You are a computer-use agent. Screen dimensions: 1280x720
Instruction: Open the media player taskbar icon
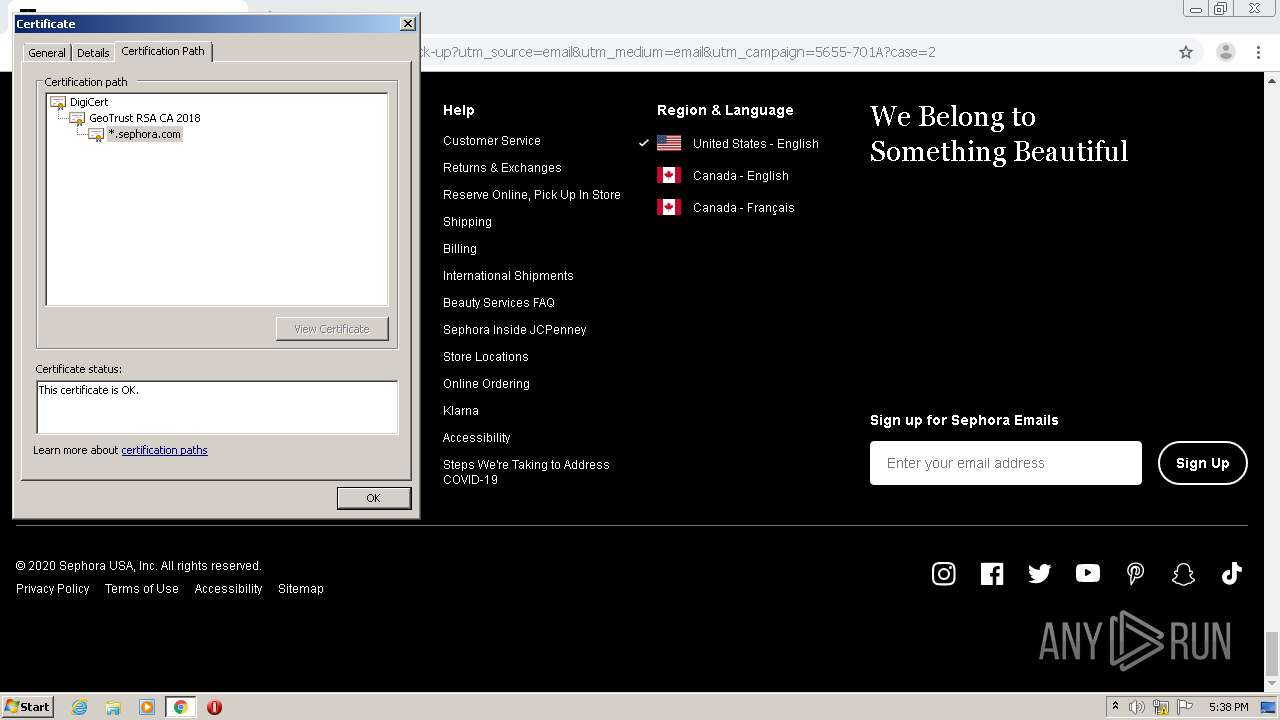click(147, 707)
